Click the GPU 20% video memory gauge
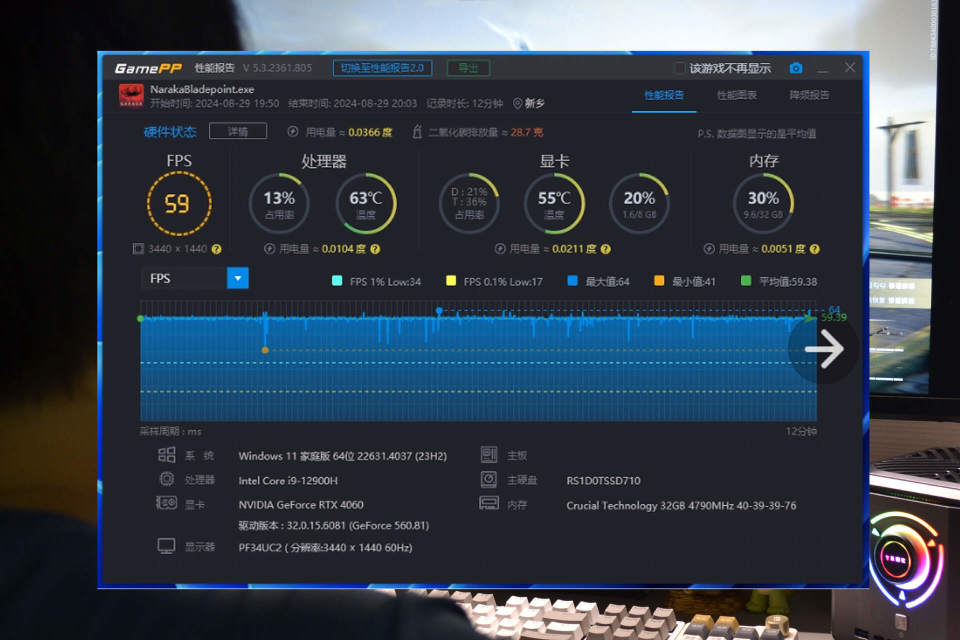Viewport: 960px width, 640px height. (639, 203)
